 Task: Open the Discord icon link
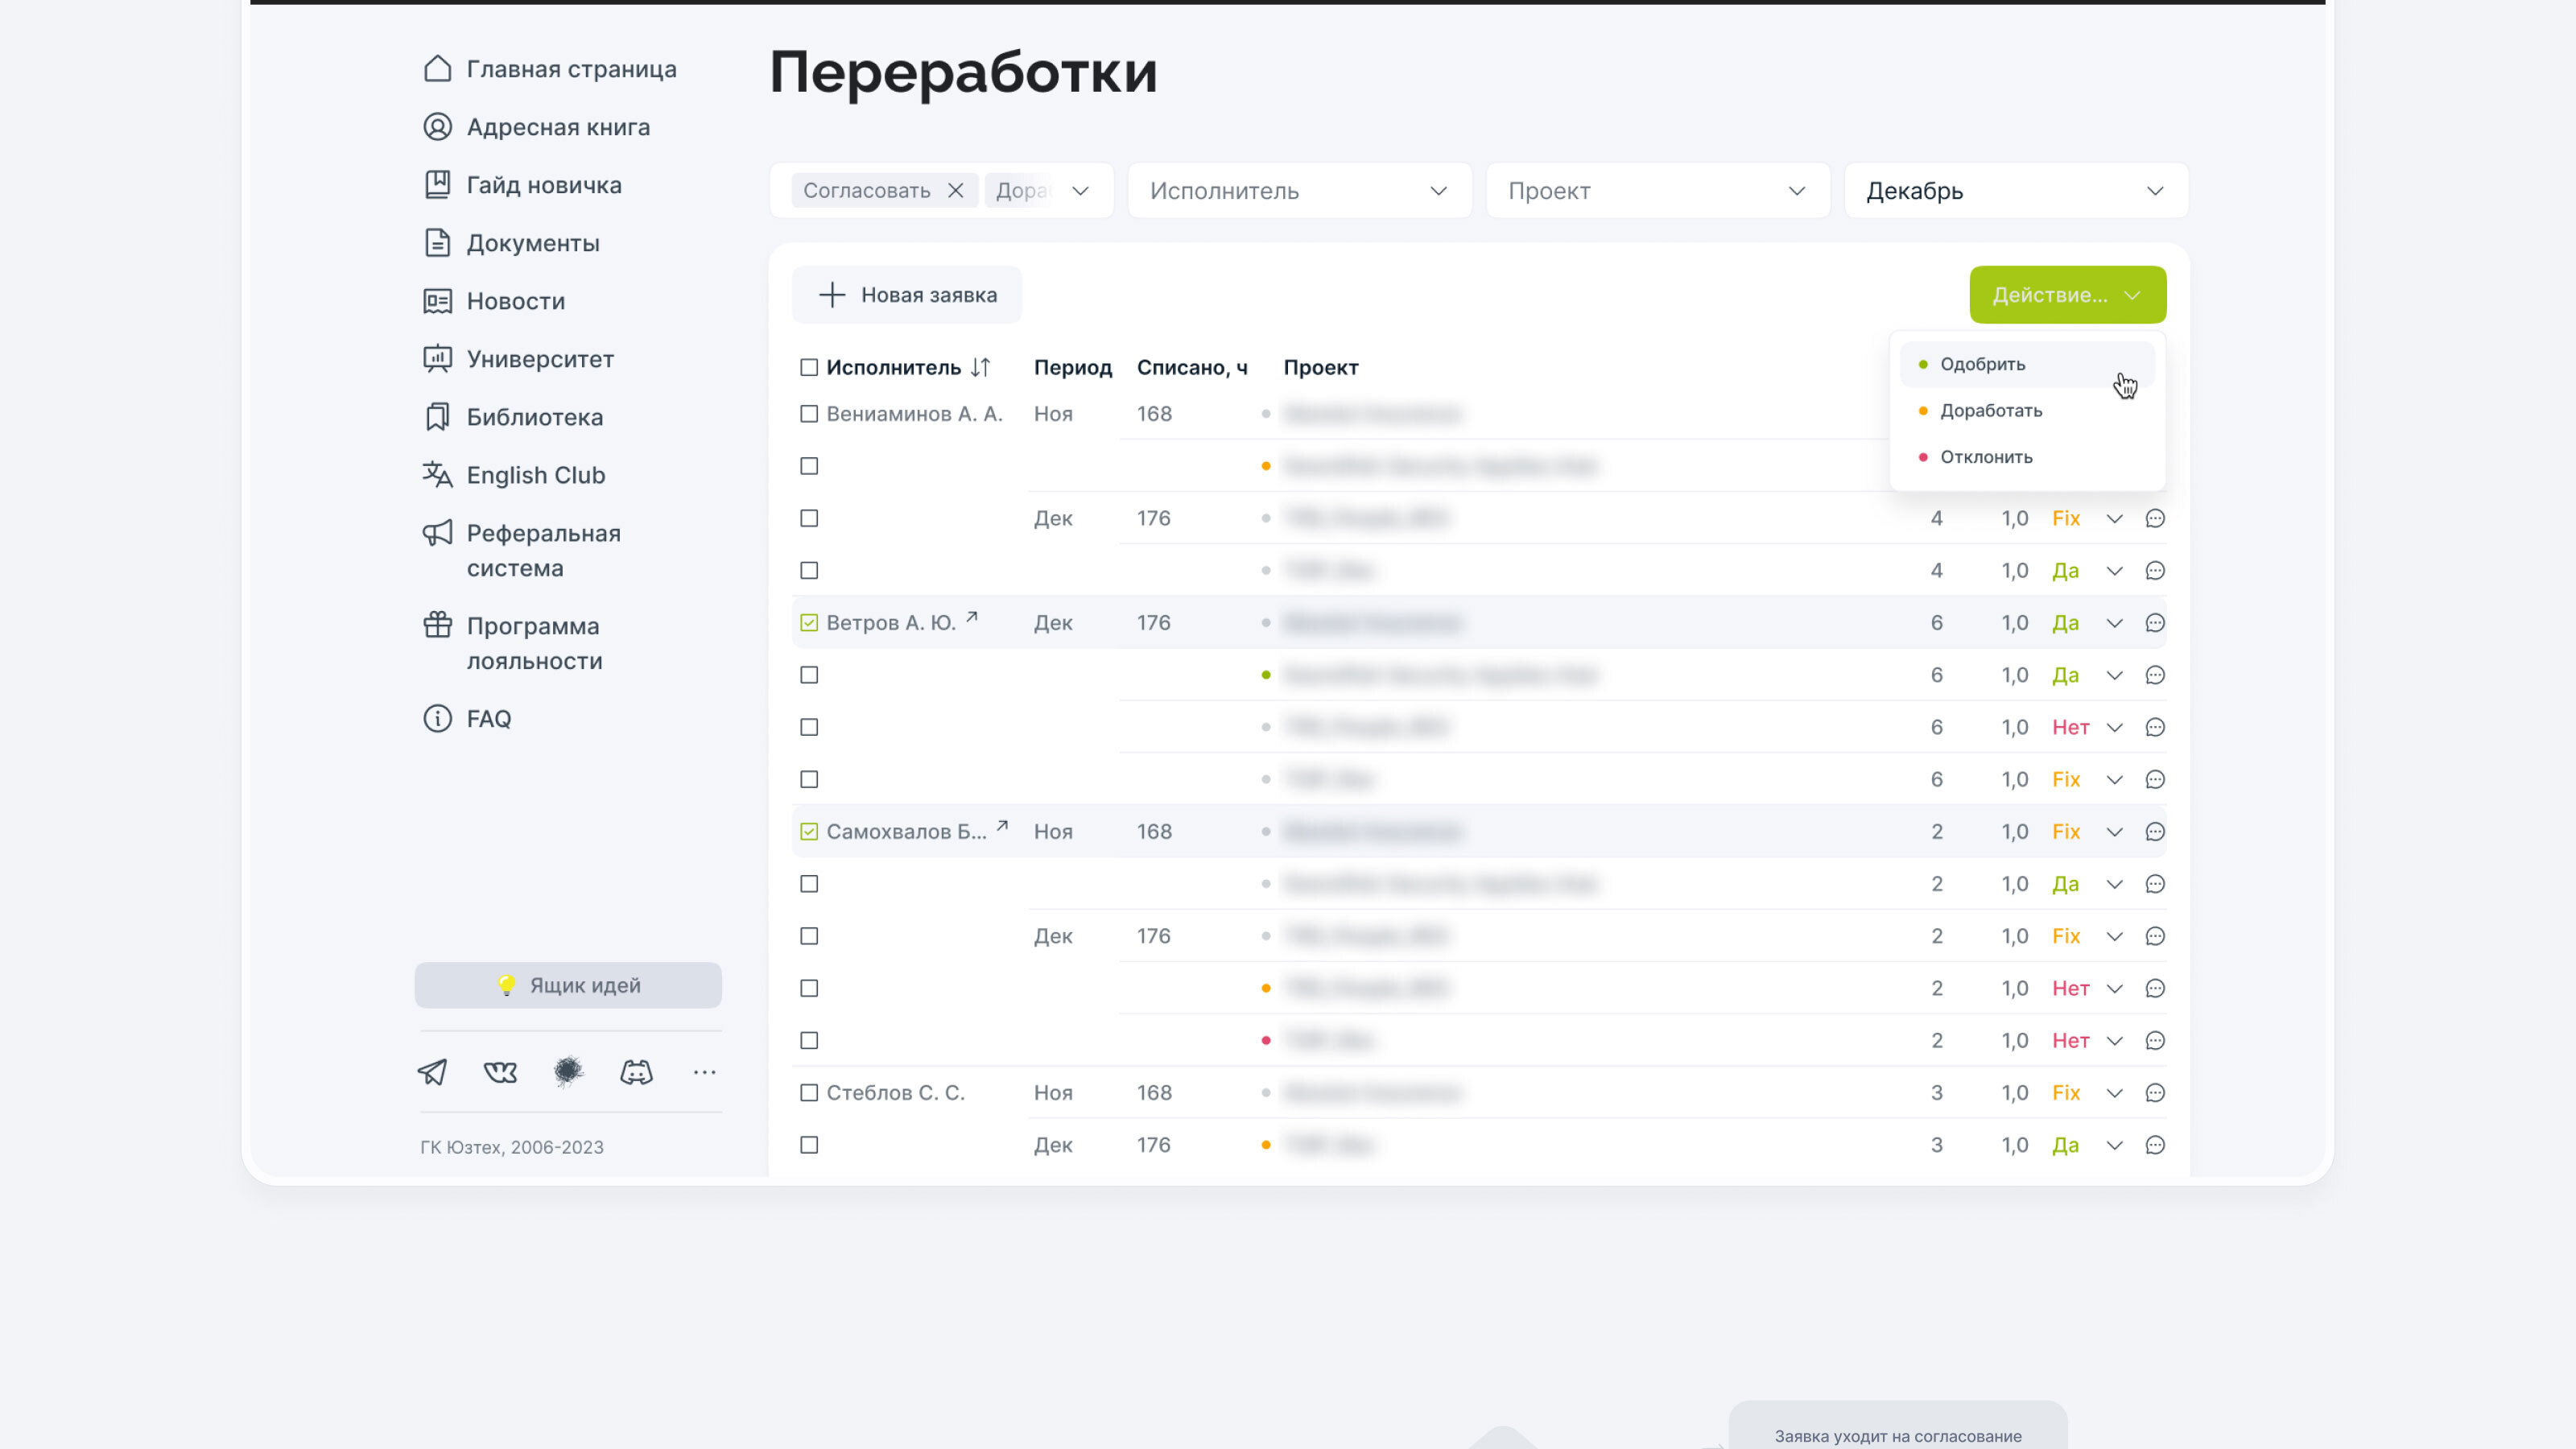click(x=636, y=1072)
